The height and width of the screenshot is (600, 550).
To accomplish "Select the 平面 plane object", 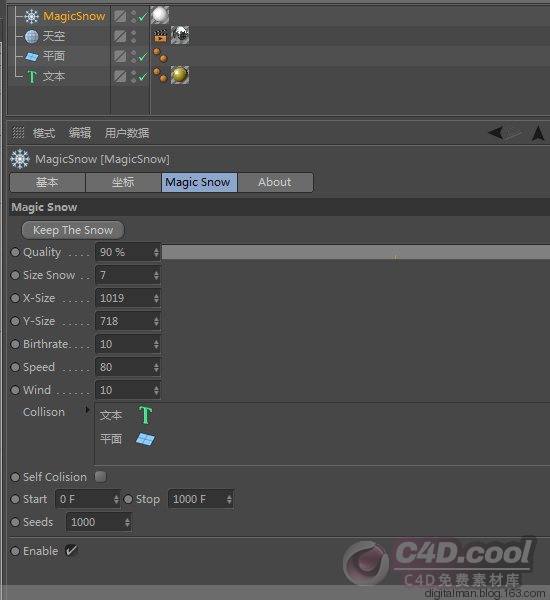I will coord(54,56).
